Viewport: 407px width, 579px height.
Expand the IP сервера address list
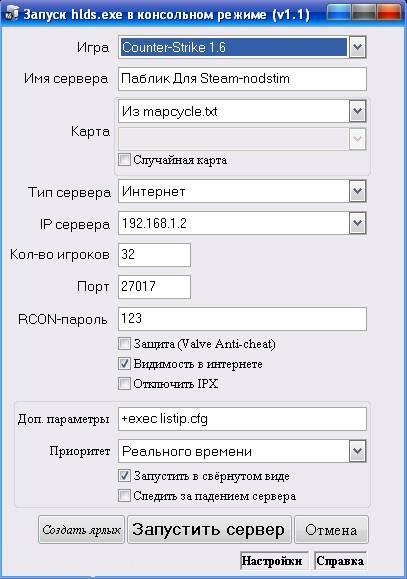357,223
